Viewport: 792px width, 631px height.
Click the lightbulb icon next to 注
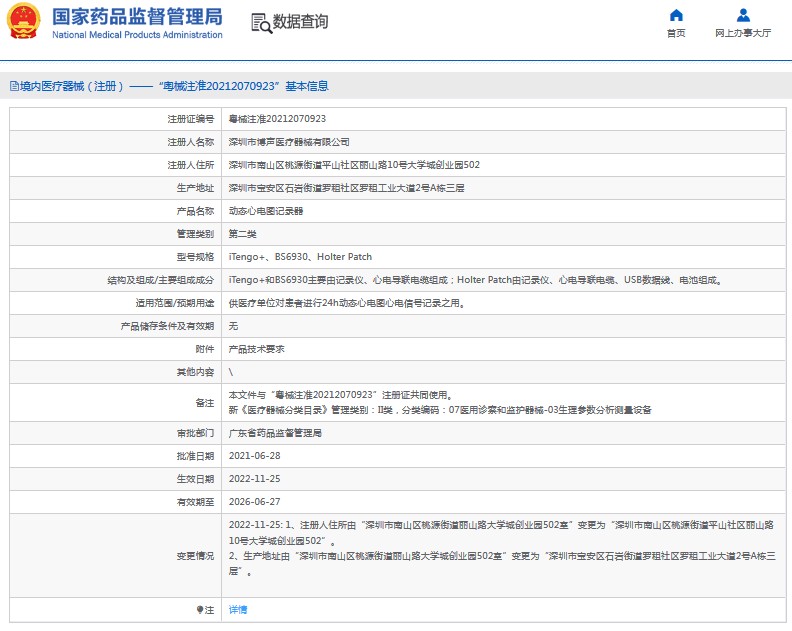(200, 610)
